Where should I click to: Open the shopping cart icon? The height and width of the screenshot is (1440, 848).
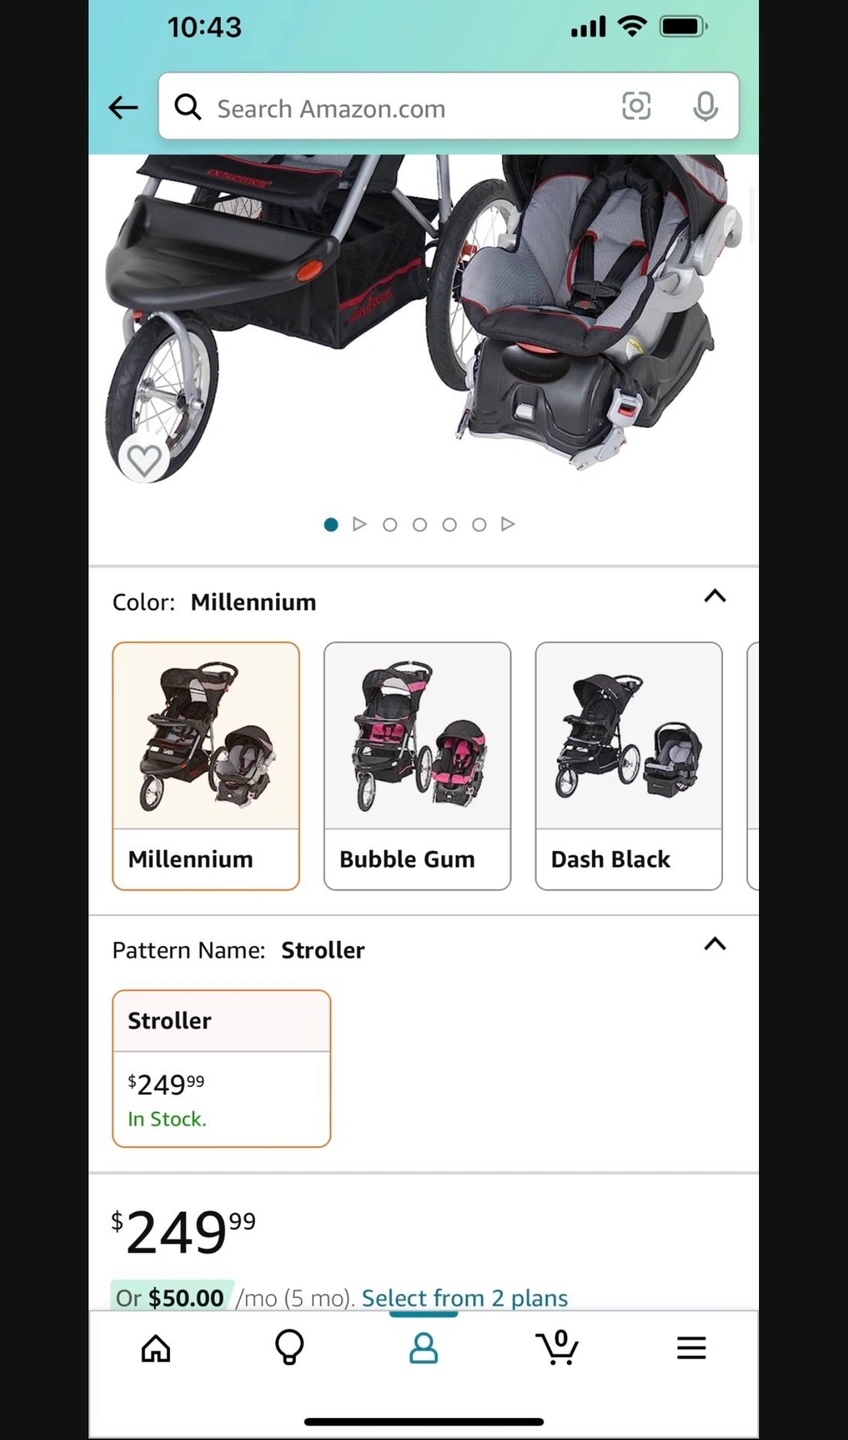557,1347
